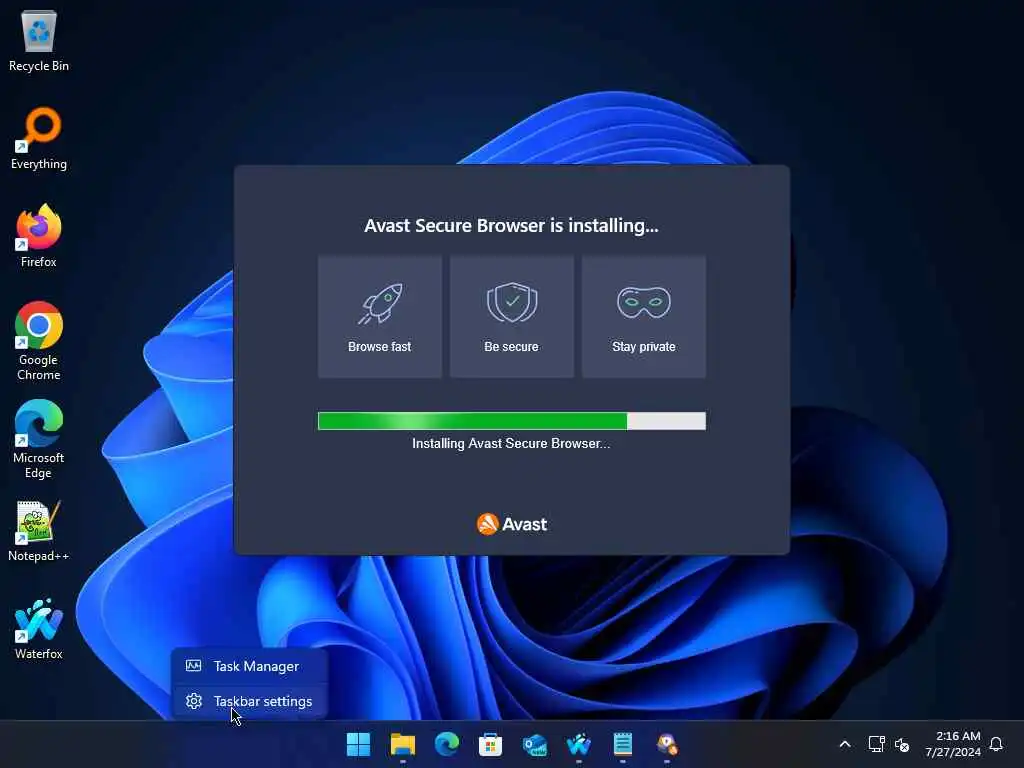
Task: Open the Windows Start button
Action: [358, 744]
